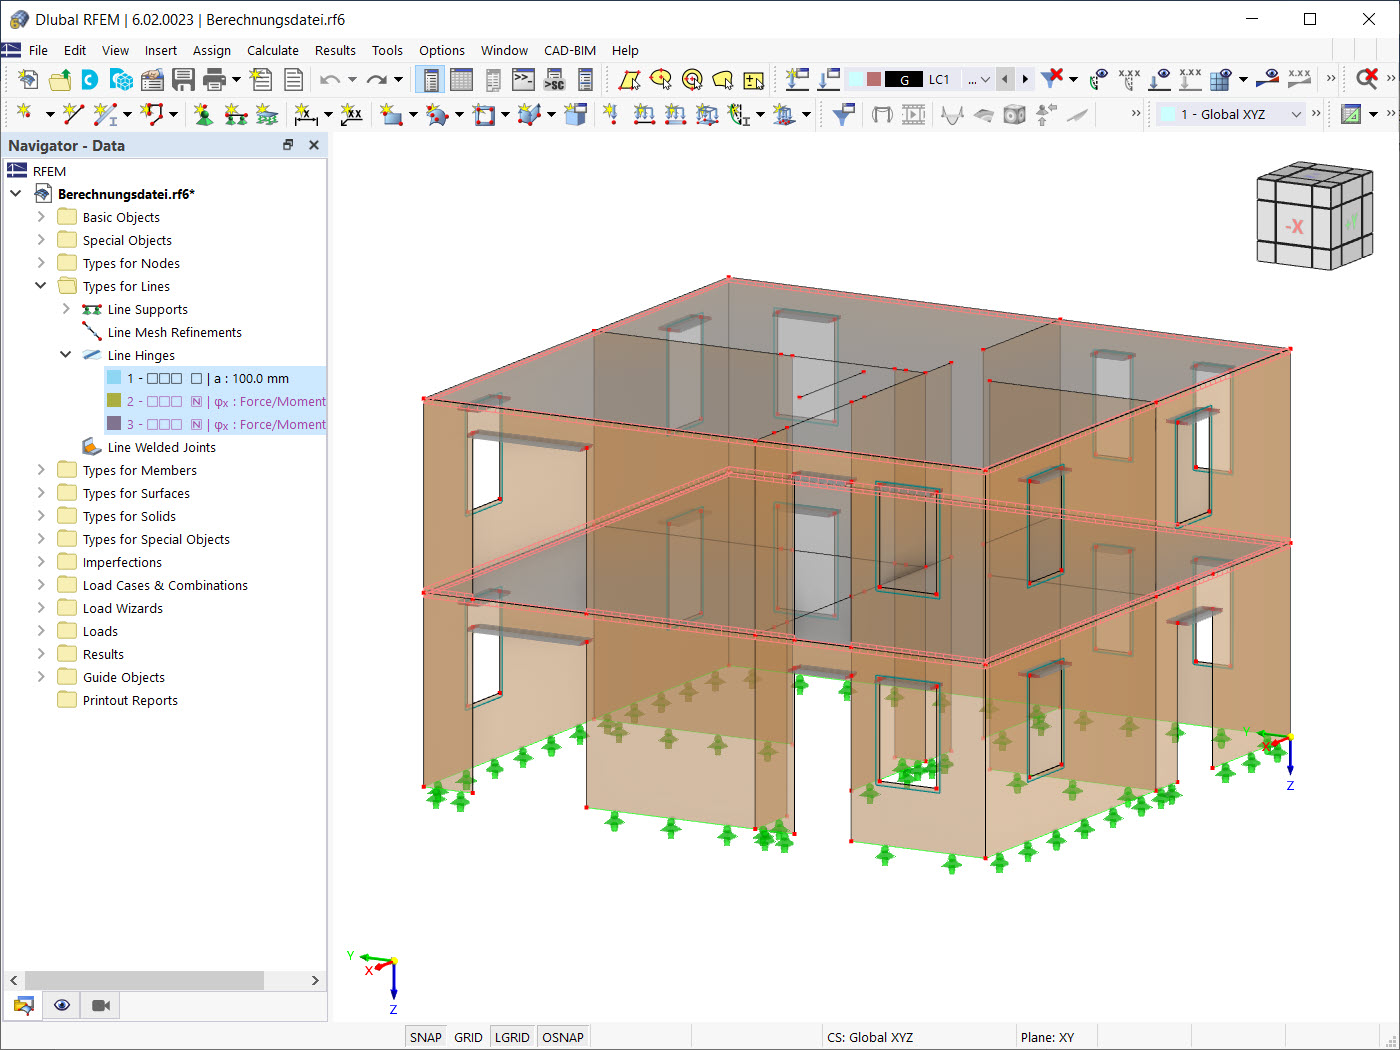This screenshot has width=1400, height=1050.
Task: Click the Undo arrow icon
Action: [330, 80]
